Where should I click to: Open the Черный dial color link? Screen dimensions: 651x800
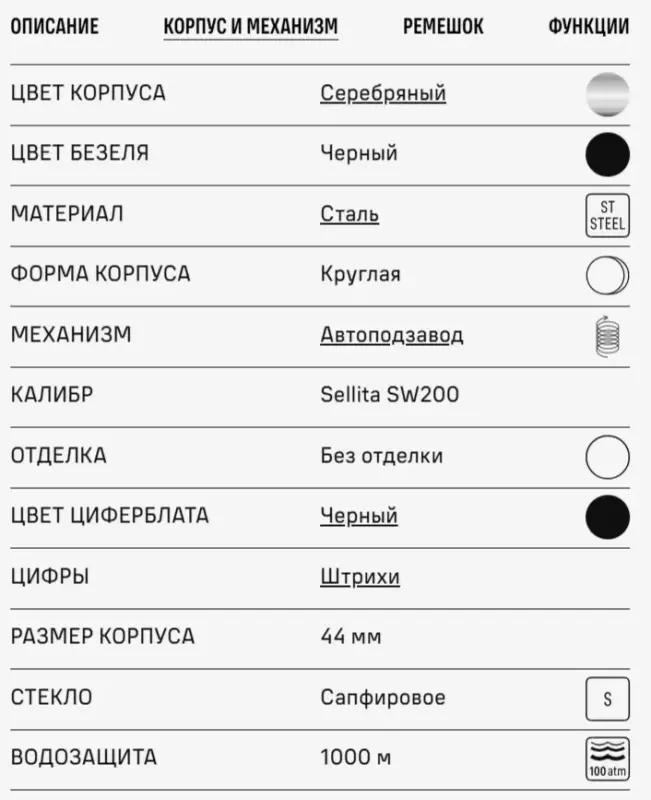pos(359,516)
